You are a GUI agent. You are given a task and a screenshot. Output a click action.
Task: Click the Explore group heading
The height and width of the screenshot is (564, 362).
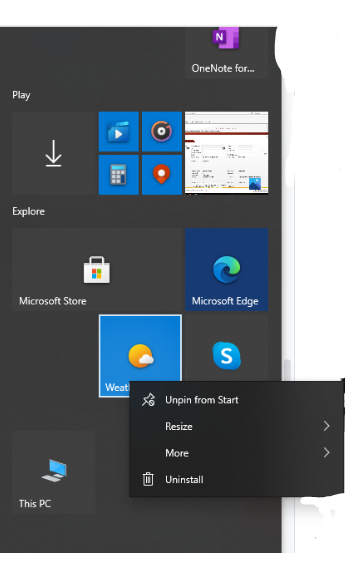click(28, 211)
